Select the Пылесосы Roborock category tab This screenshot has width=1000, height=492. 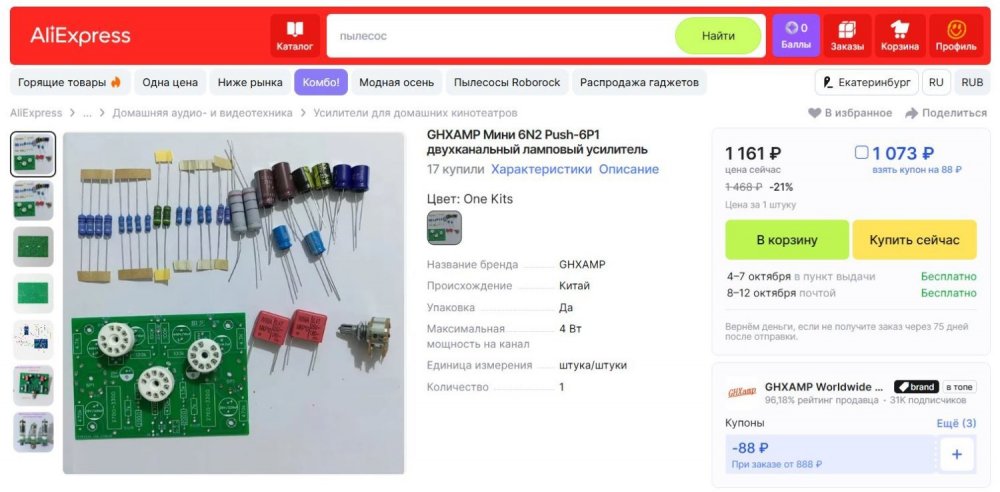pyautogui.click(x=507, y=82)
